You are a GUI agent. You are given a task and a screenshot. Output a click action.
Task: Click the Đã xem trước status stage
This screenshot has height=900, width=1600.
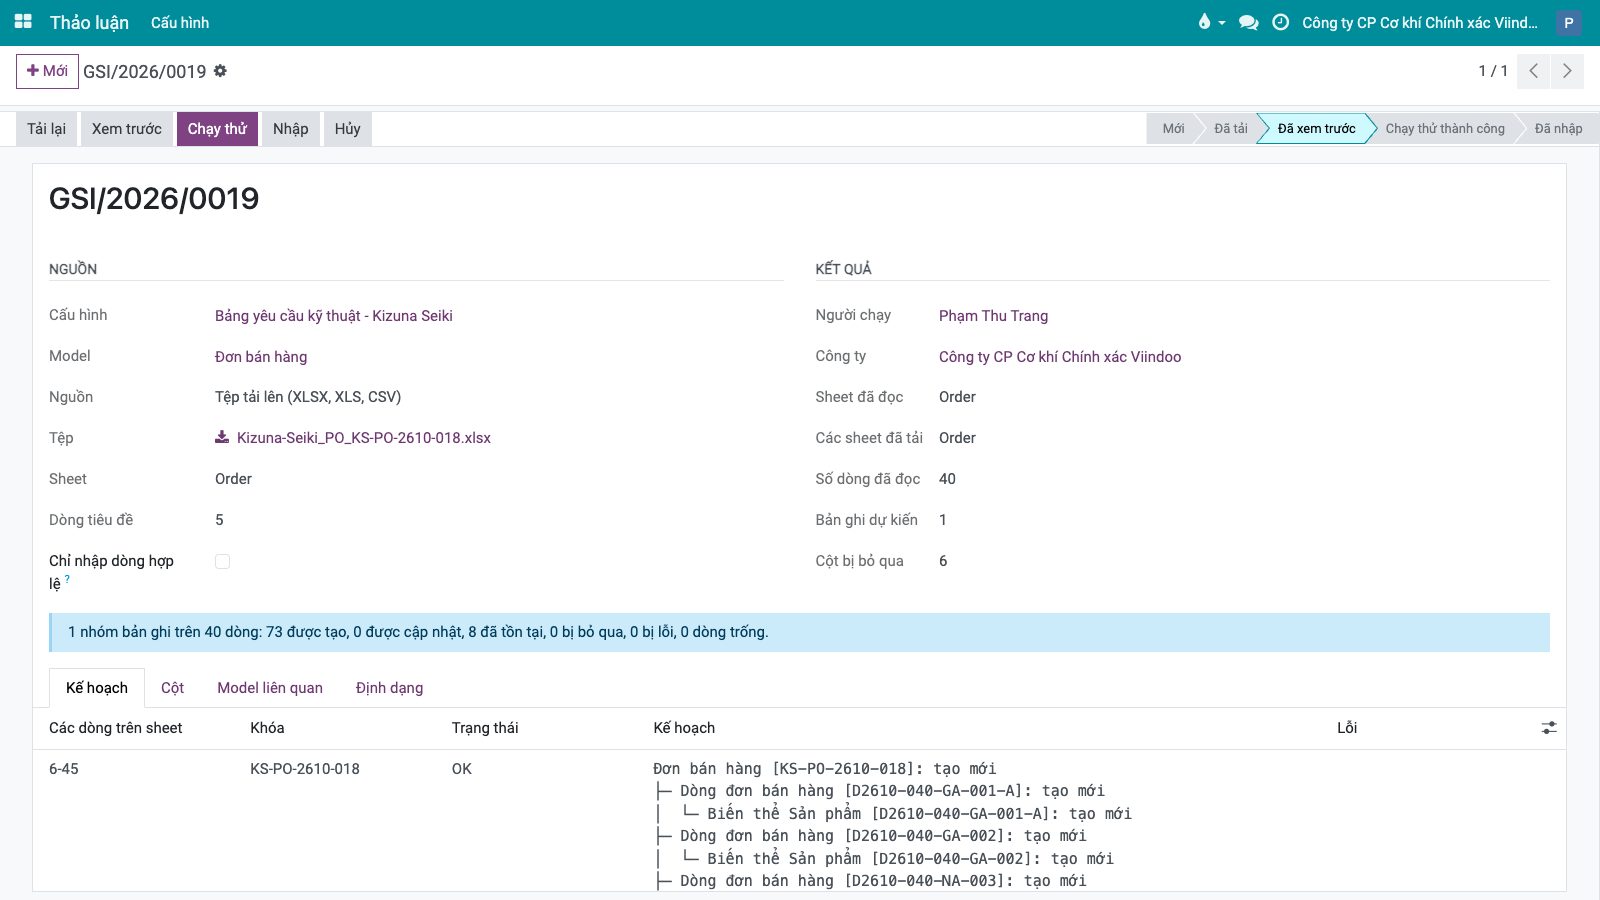click(x=1316, y=128)
